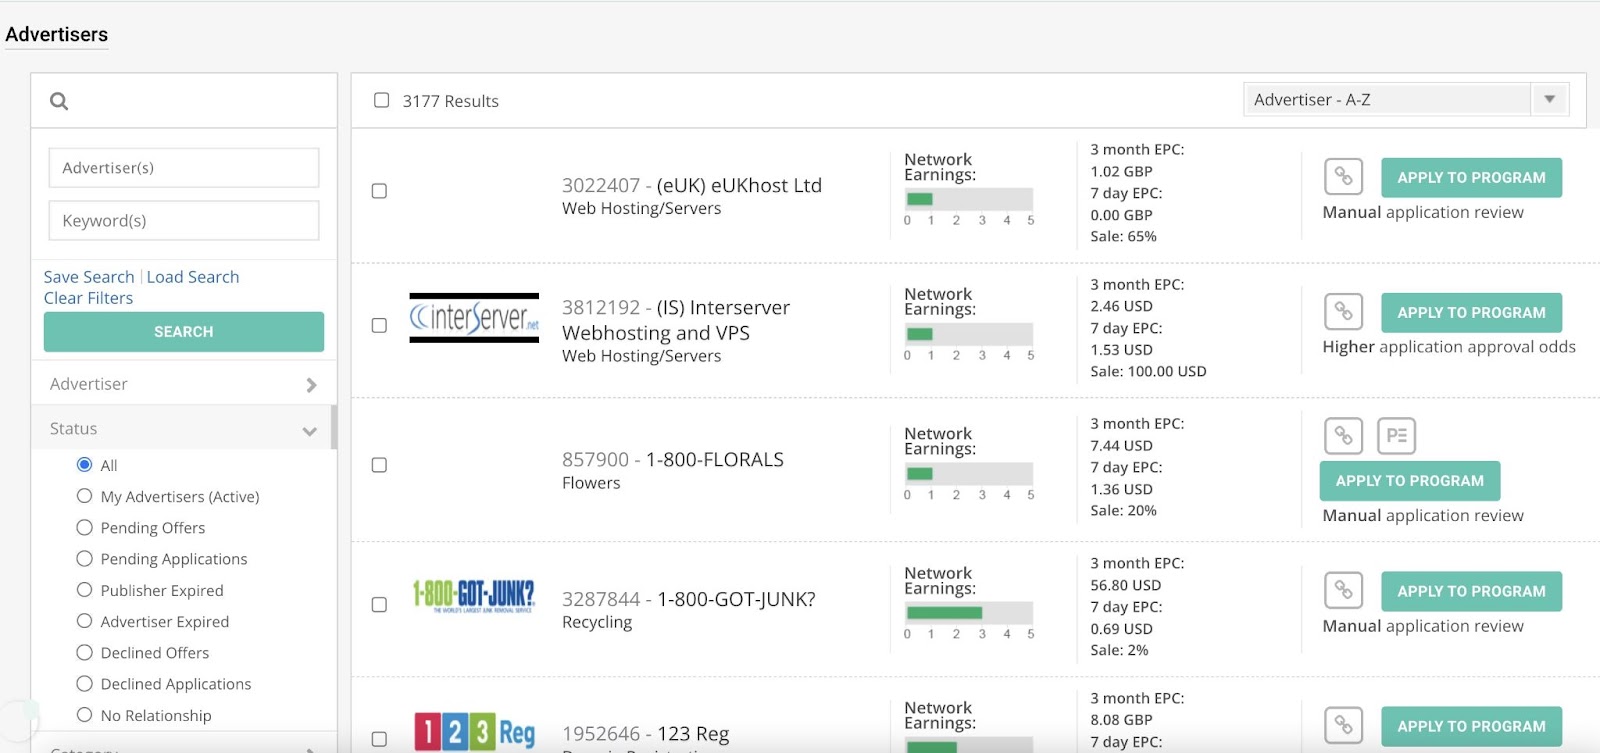Check the eUKhost Ltd row checkbox
Viewport: 1600px width, 753px height.
(379, 191)
